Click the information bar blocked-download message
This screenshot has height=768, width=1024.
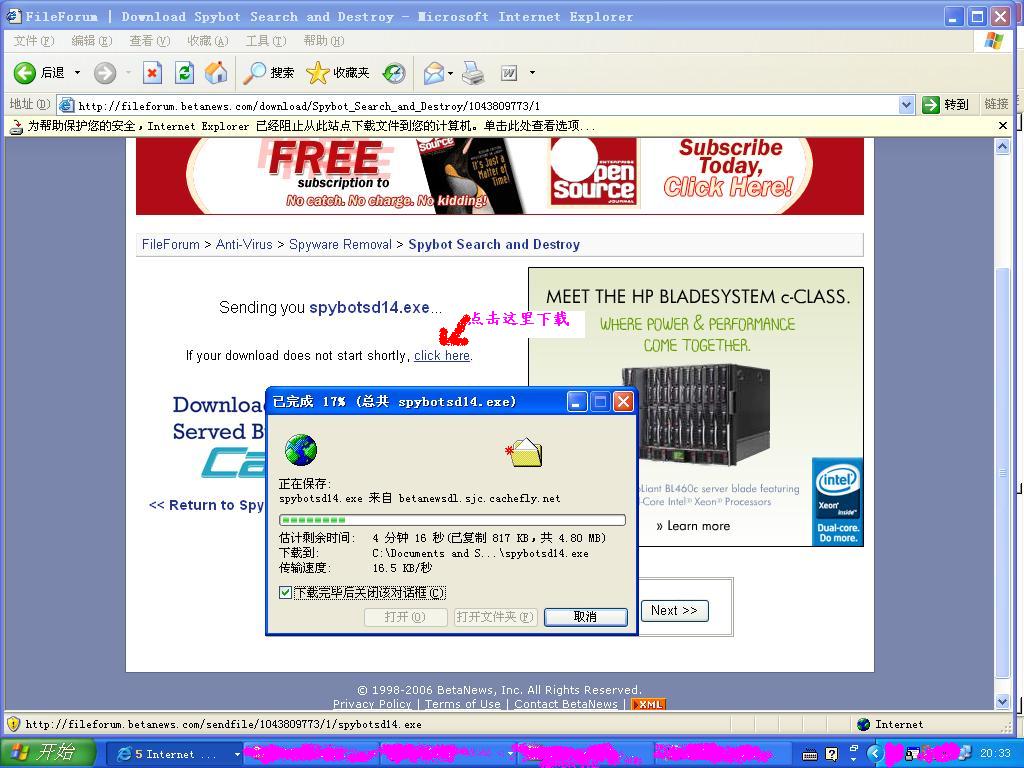point(311,126)
